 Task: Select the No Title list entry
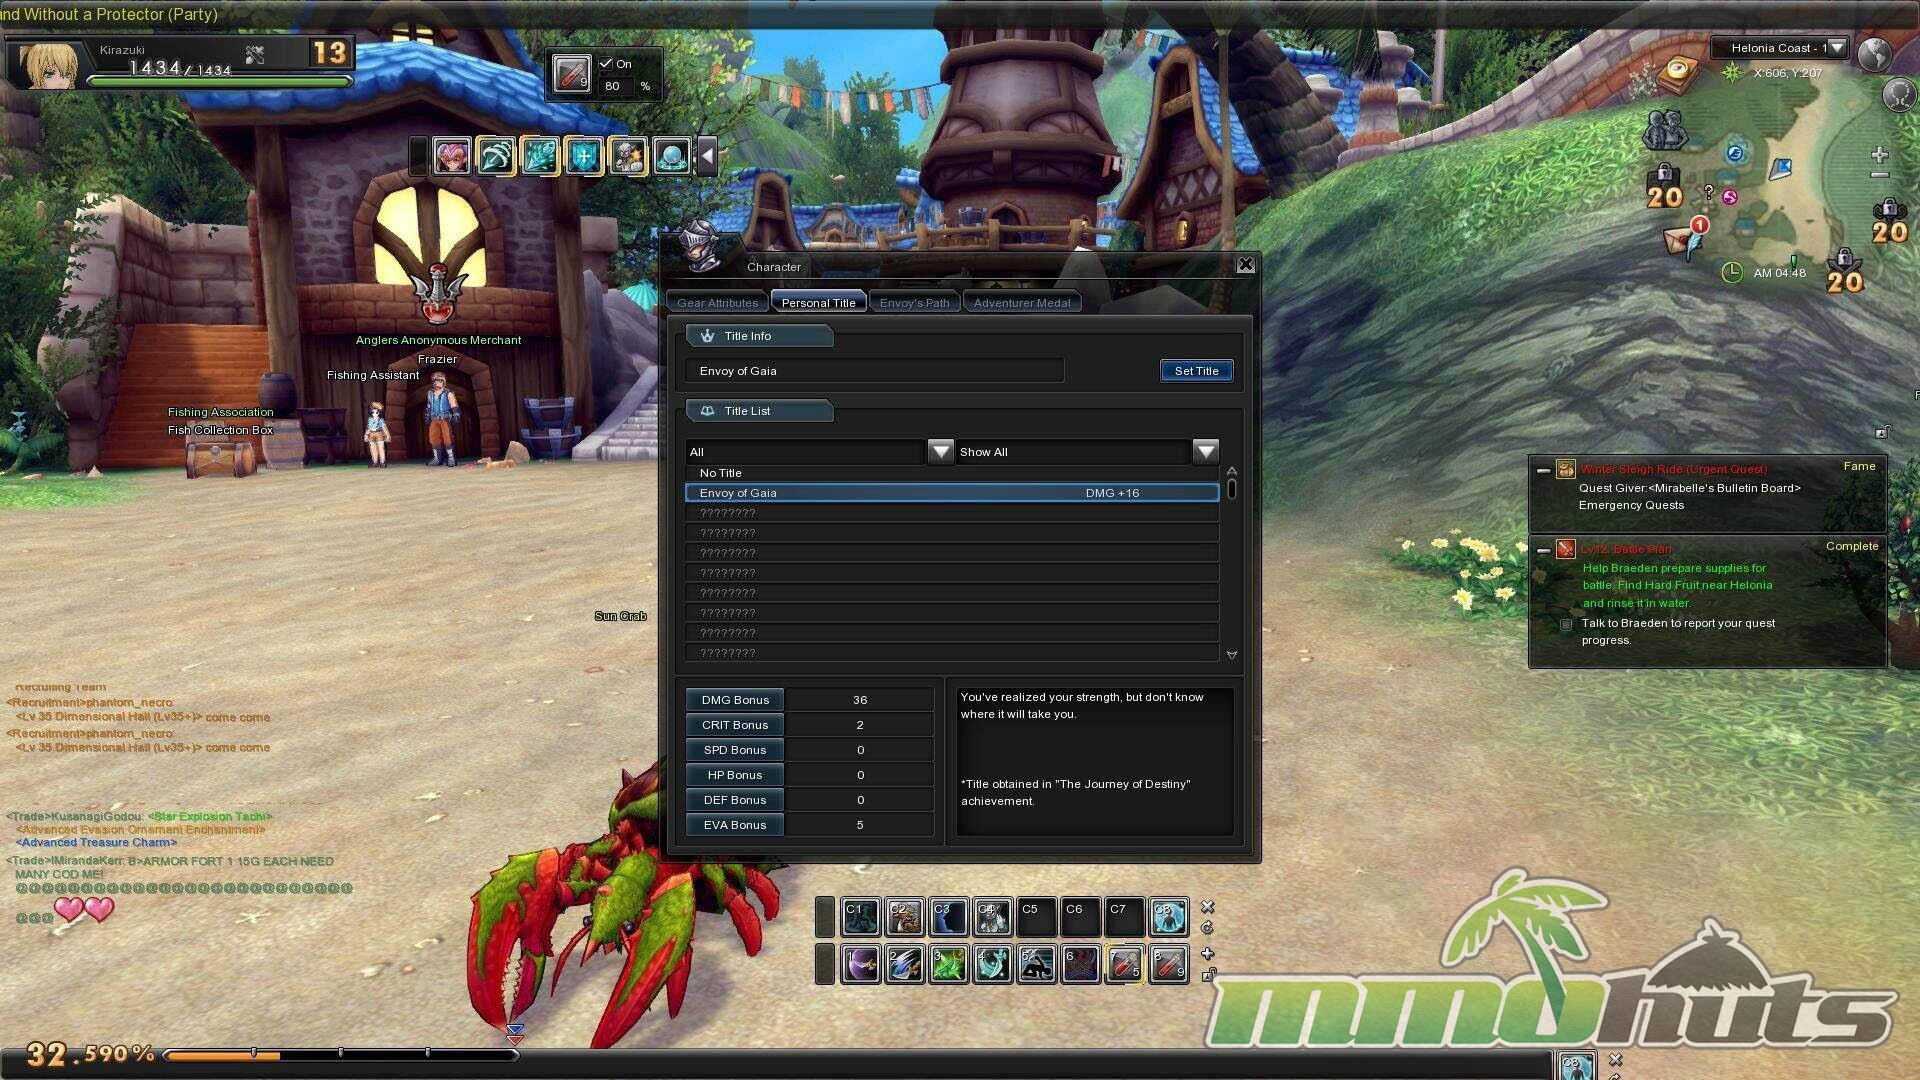point(721,473)
